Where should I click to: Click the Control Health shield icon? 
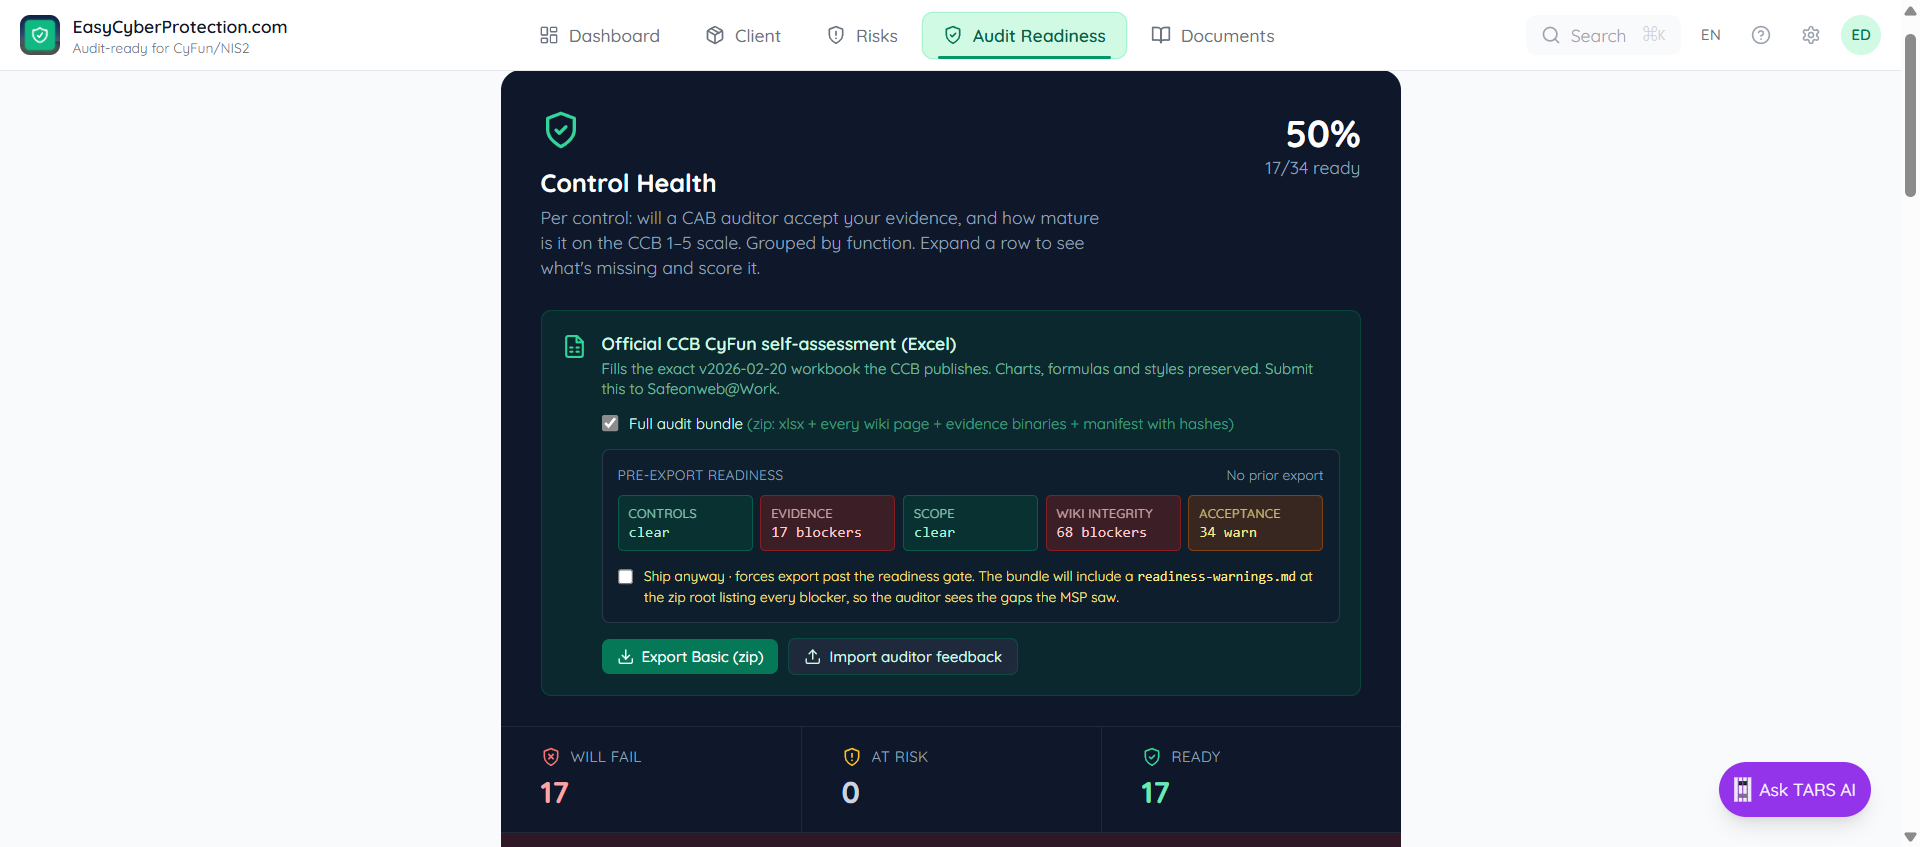[561, 129]
